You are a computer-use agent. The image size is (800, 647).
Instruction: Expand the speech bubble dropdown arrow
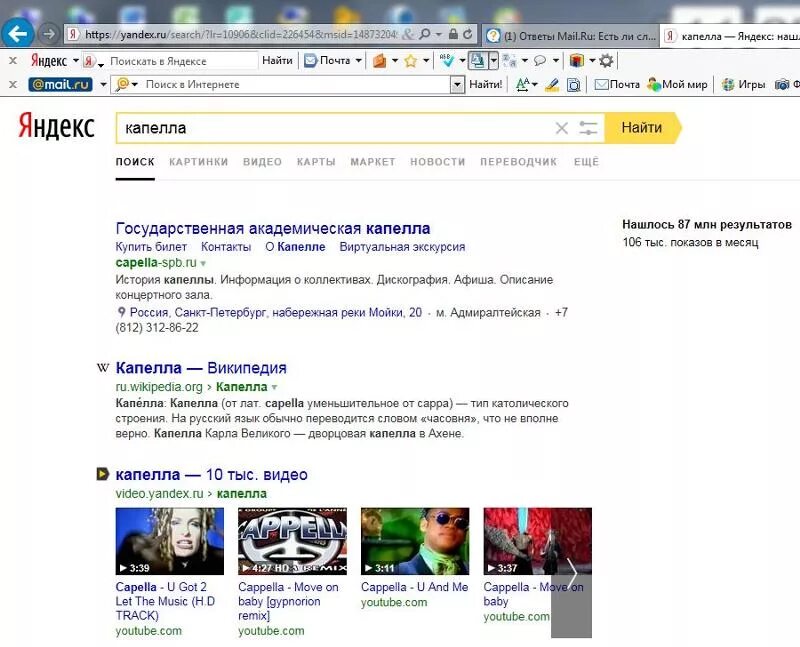click(556, 61)
